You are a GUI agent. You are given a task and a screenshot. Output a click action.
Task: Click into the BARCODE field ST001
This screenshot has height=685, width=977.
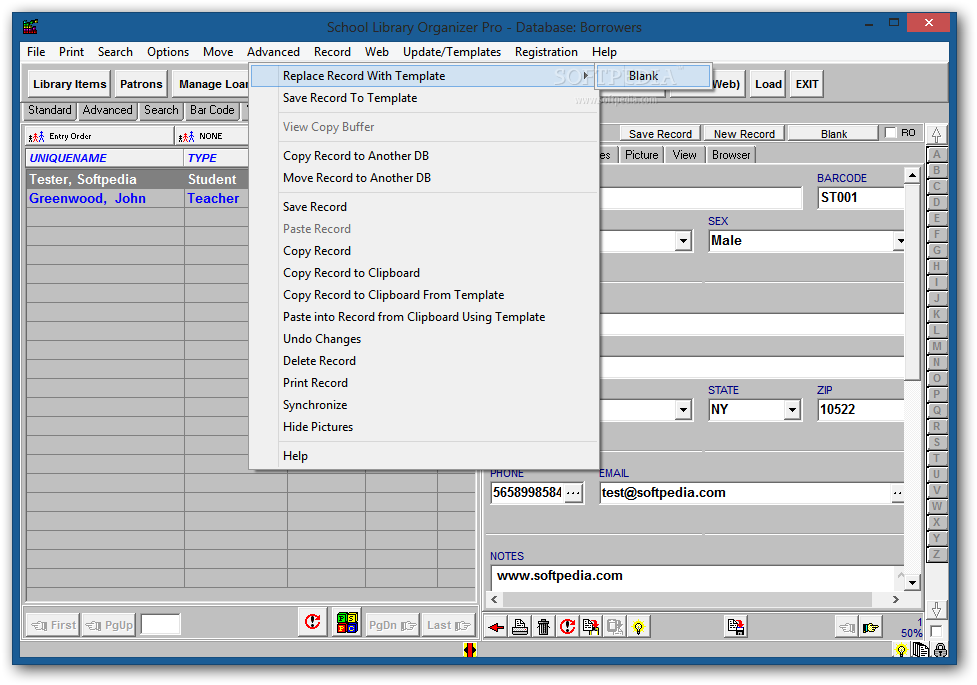point(861,198)
